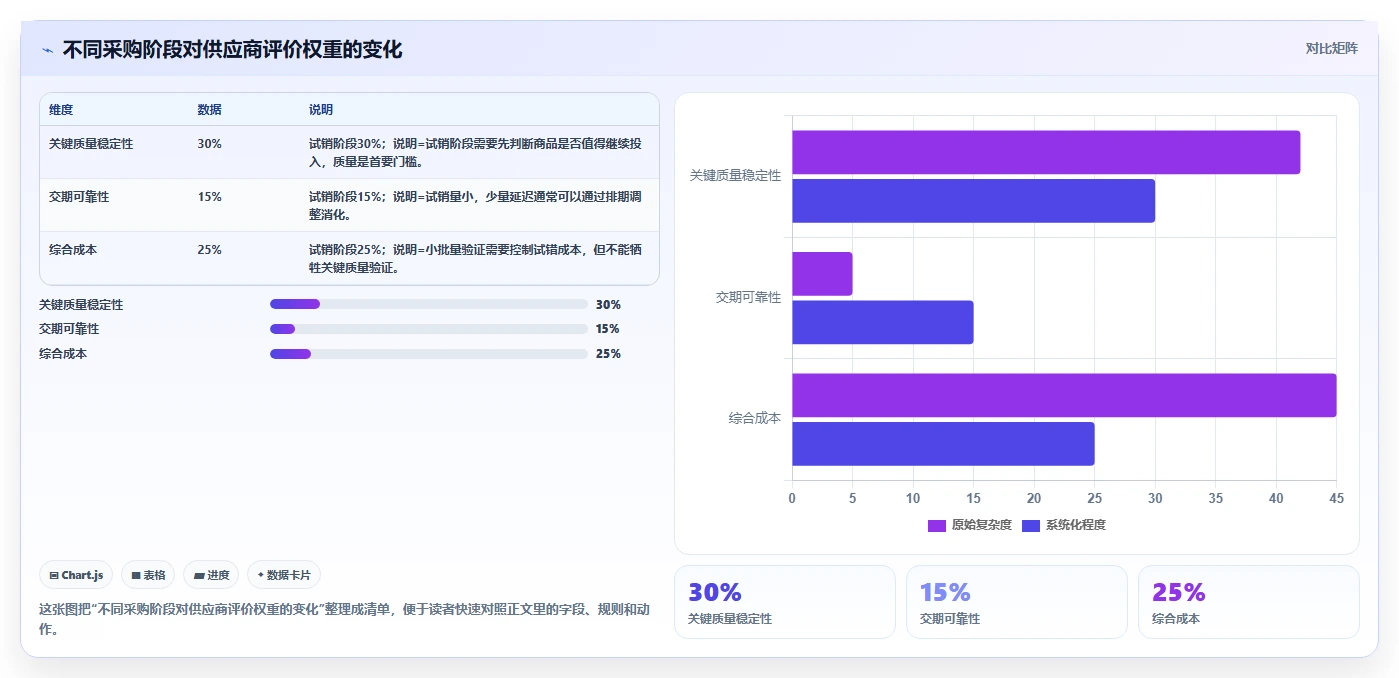Click the 综合成本 progress bar
The height and width of the screenshot is (678, 1399).
[x=428, y=354]
